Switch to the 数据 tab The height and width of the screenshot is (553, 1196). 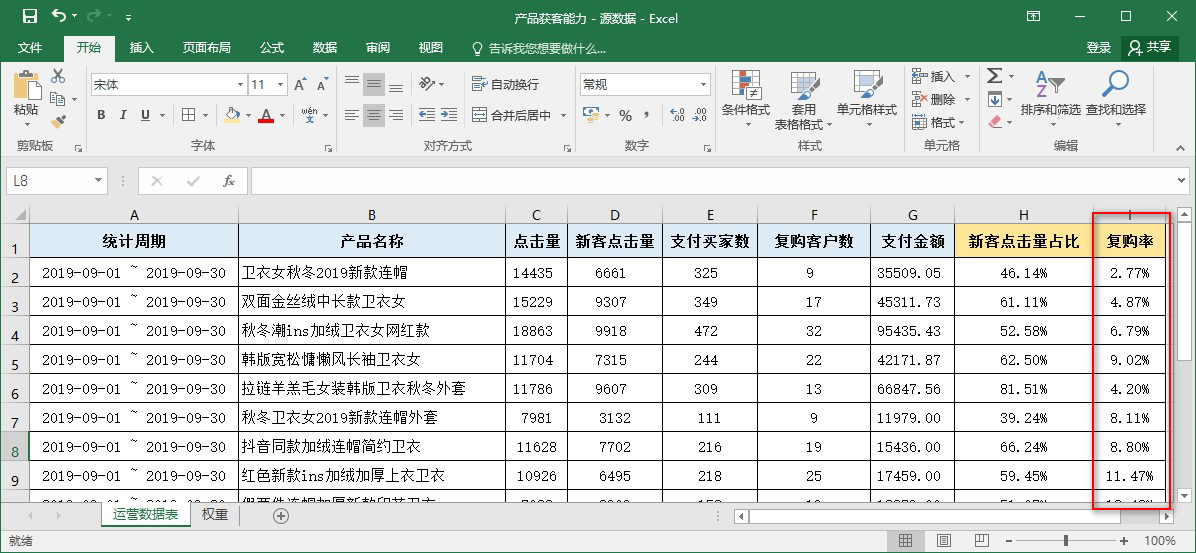[x=325, y=48]
